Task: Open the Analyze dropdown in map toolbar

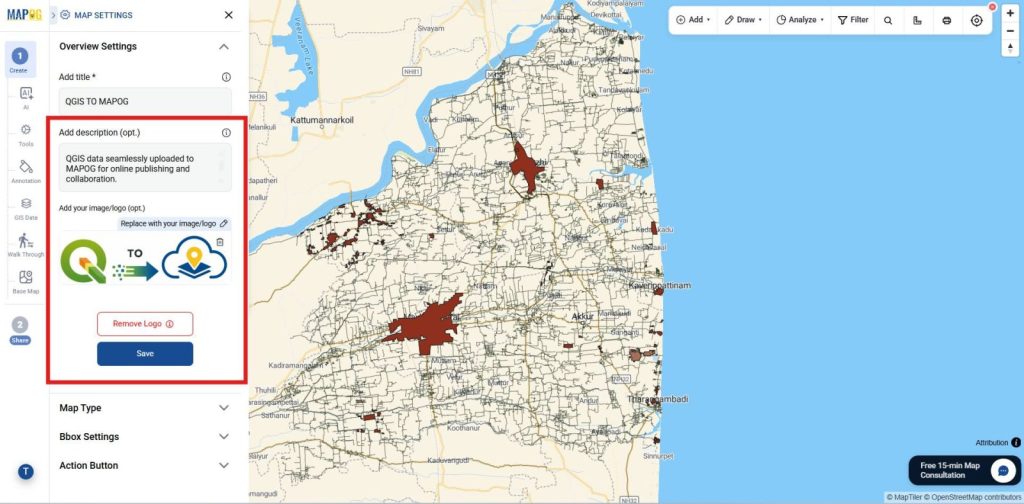Action: coord(800,20)
